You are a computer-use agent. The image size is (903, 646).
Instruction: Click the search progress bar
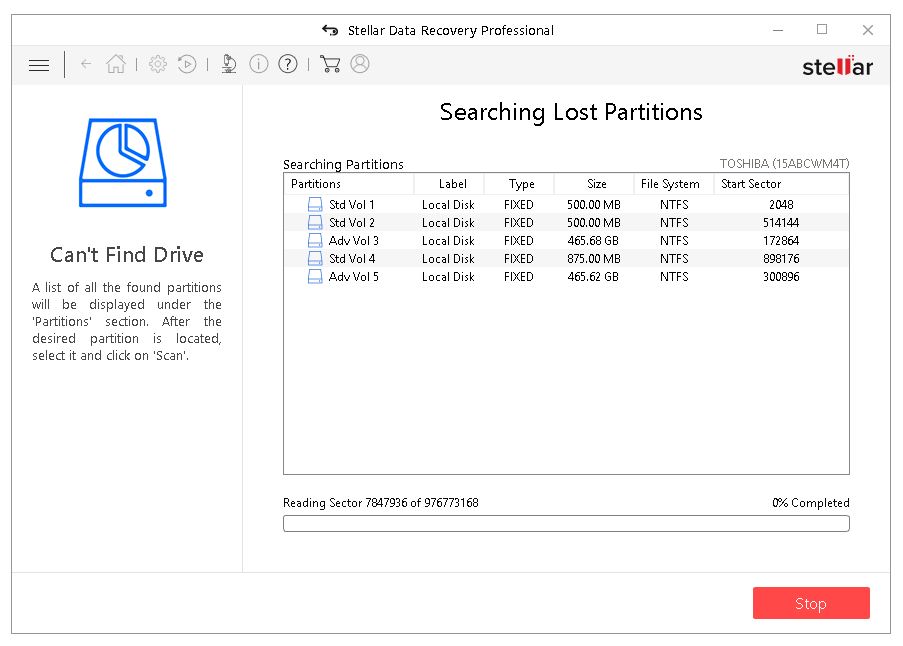click(566, 523)
